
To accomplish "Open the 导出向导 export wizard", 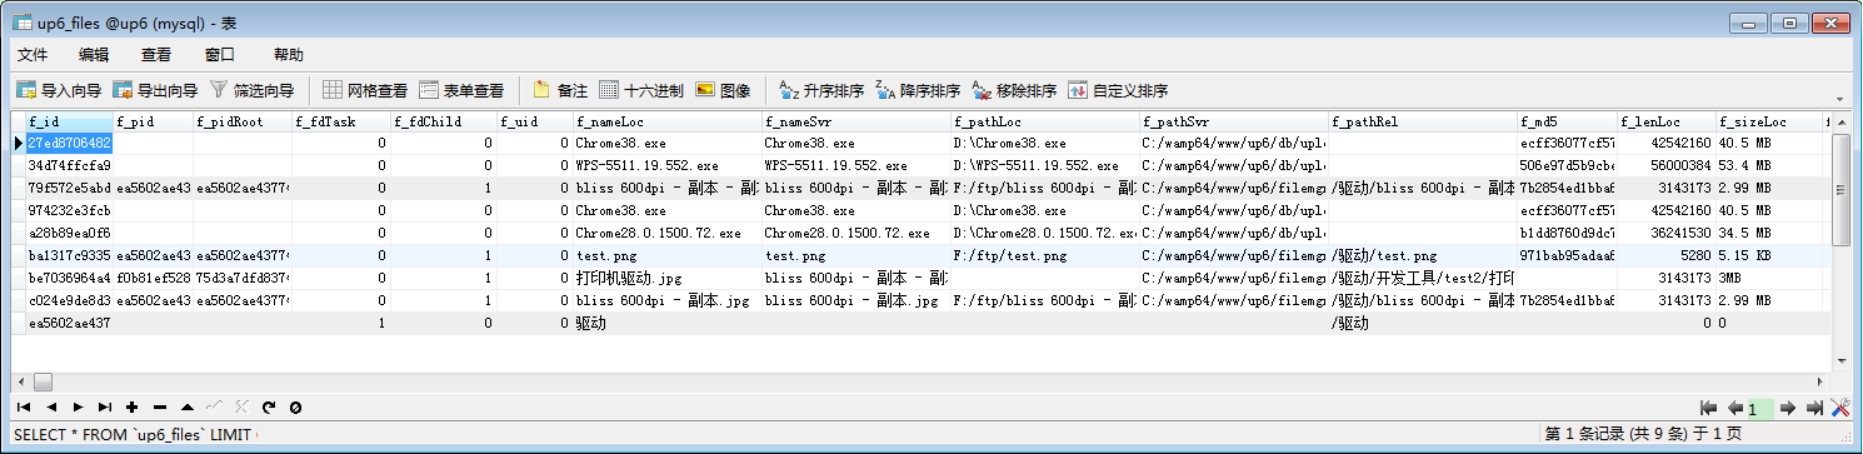I will 155,91.
